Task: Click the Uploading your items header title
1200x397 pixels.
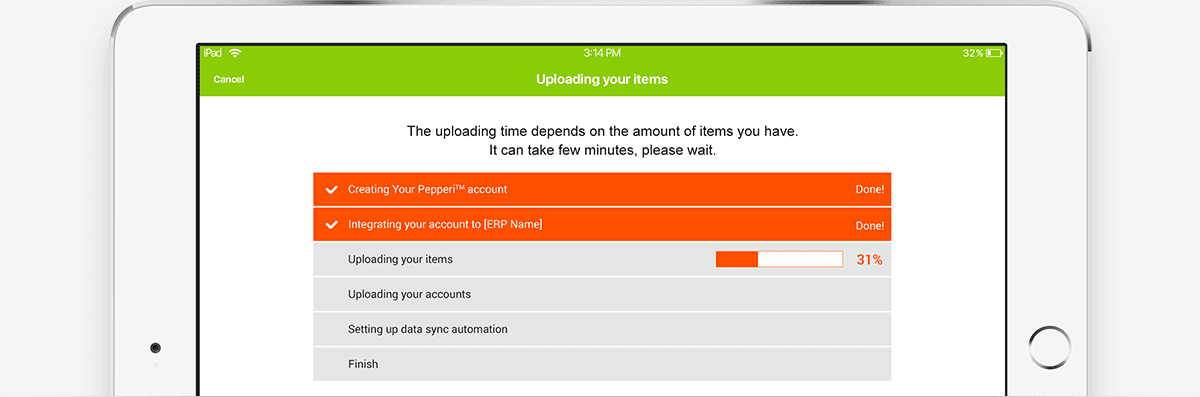Action: tap(602, 79)
